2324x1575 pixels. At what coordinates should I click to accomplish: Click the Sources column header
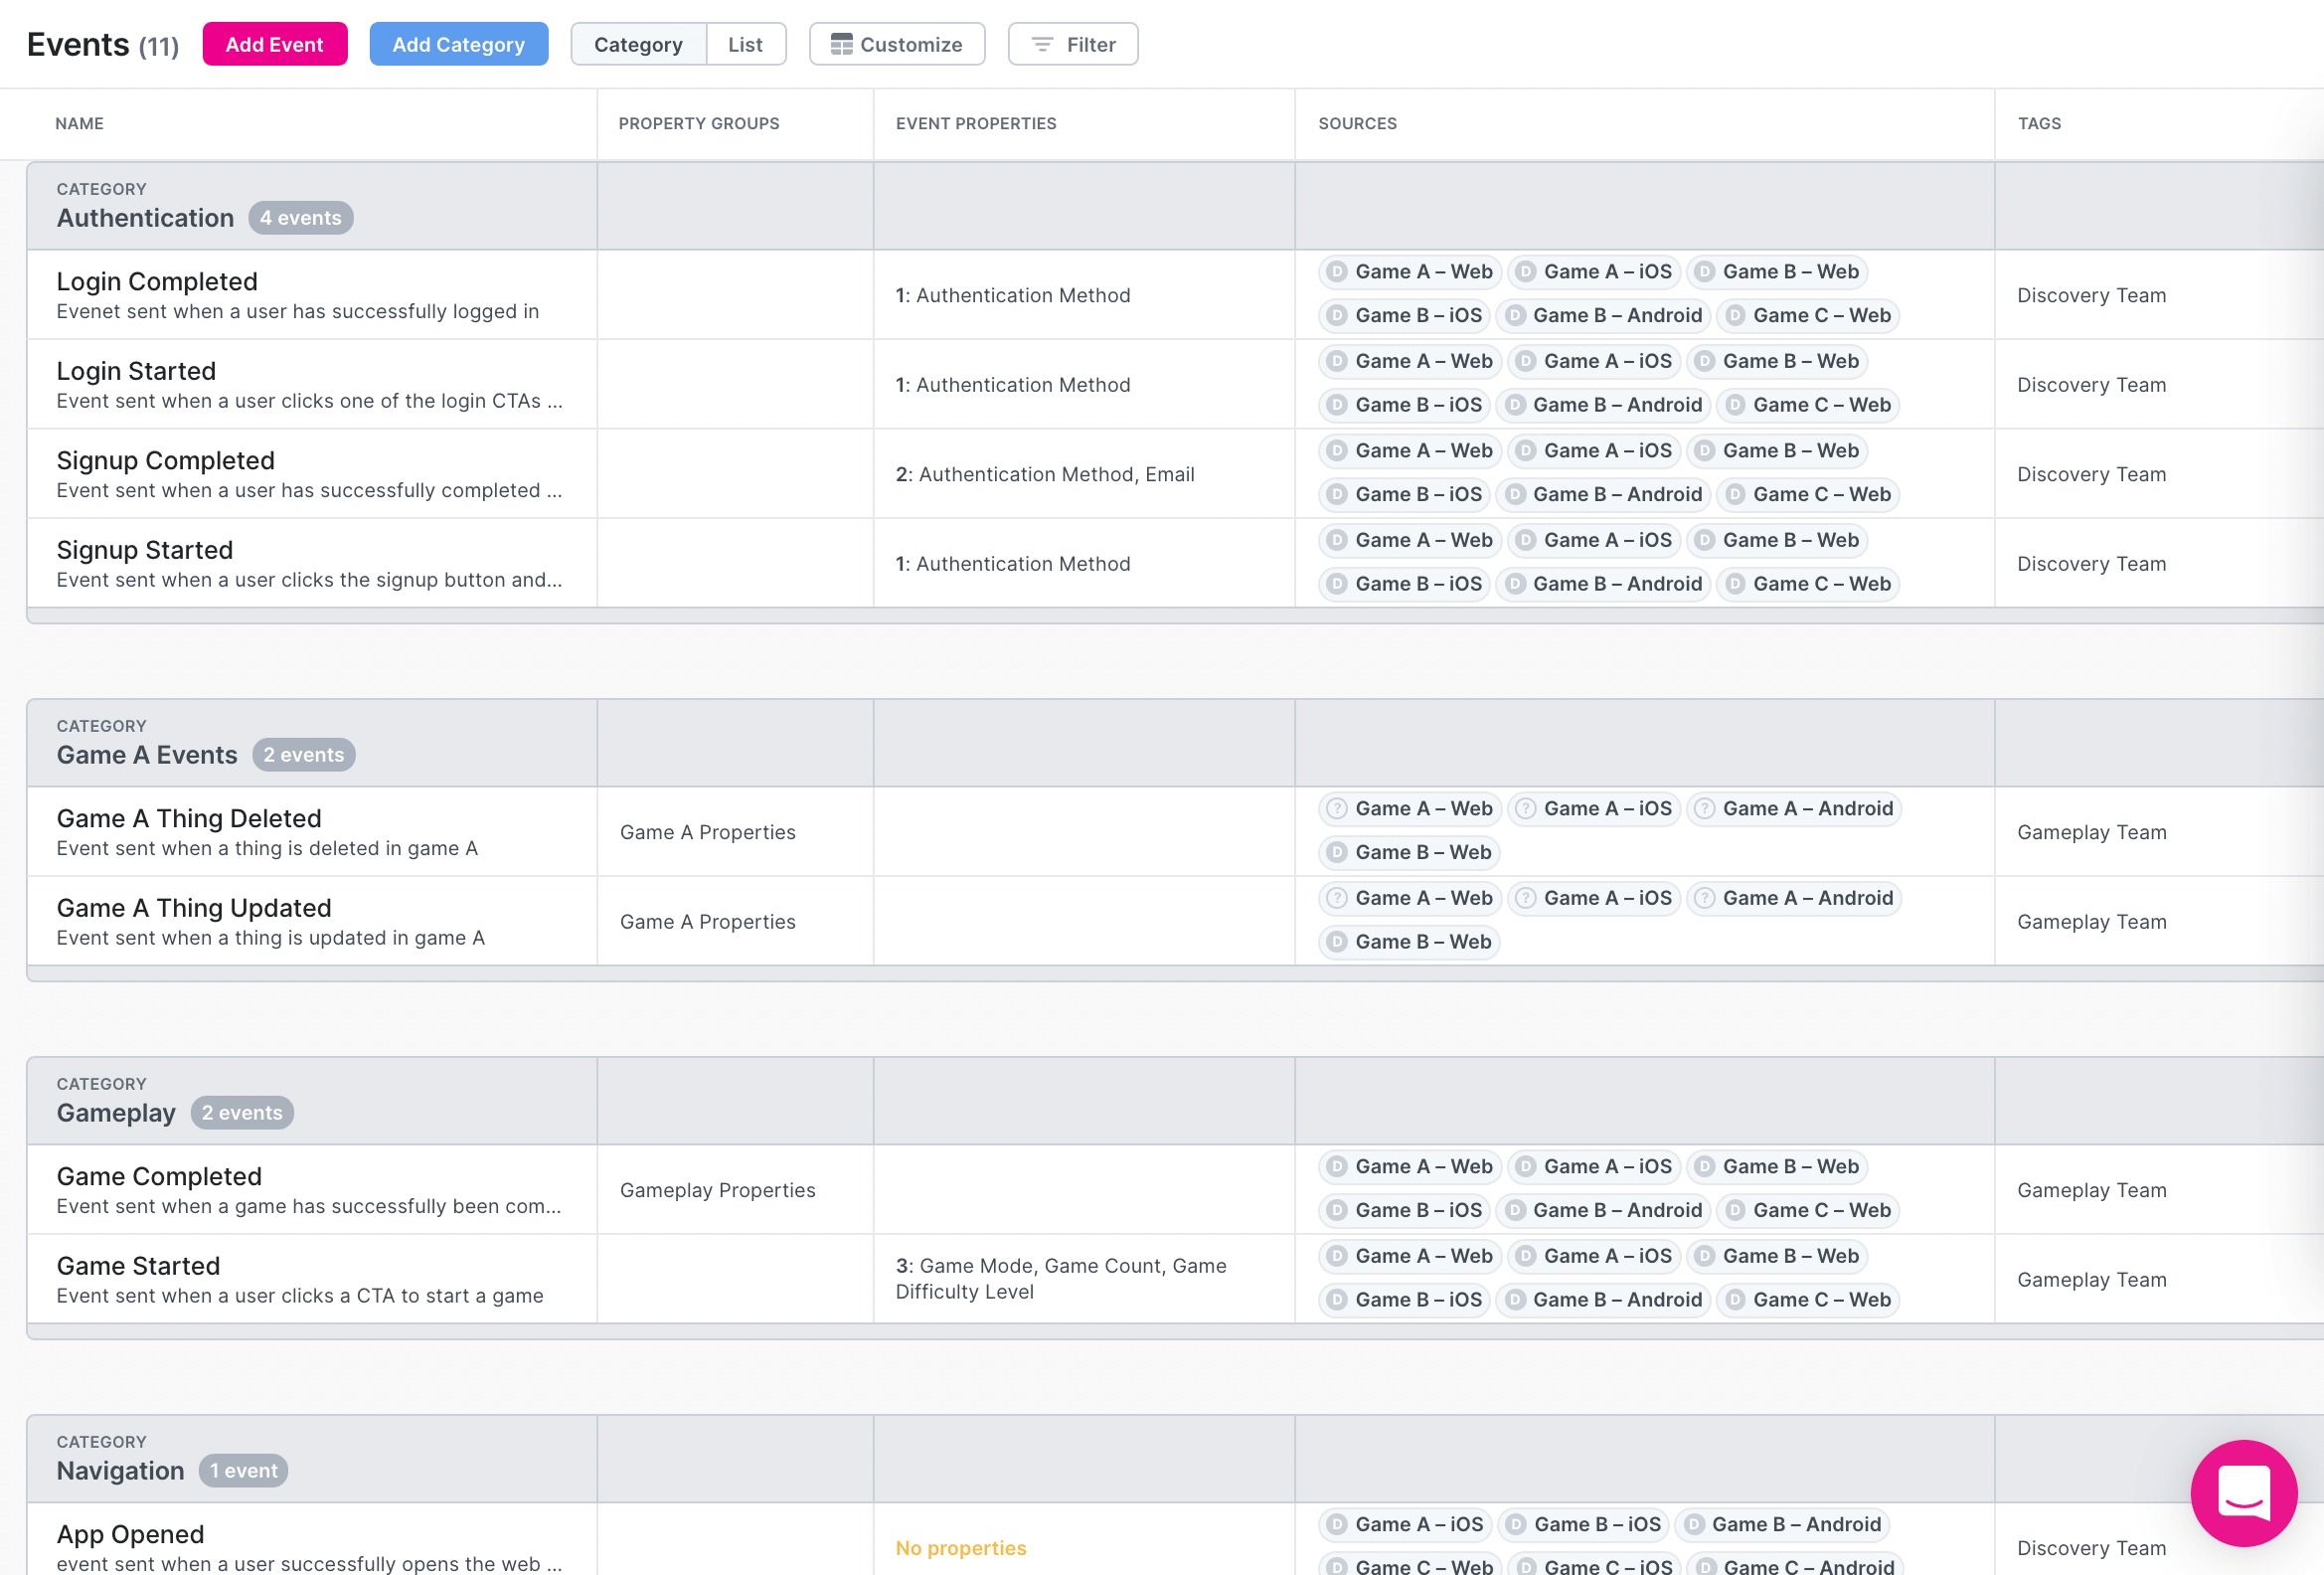click(1357, 124)
